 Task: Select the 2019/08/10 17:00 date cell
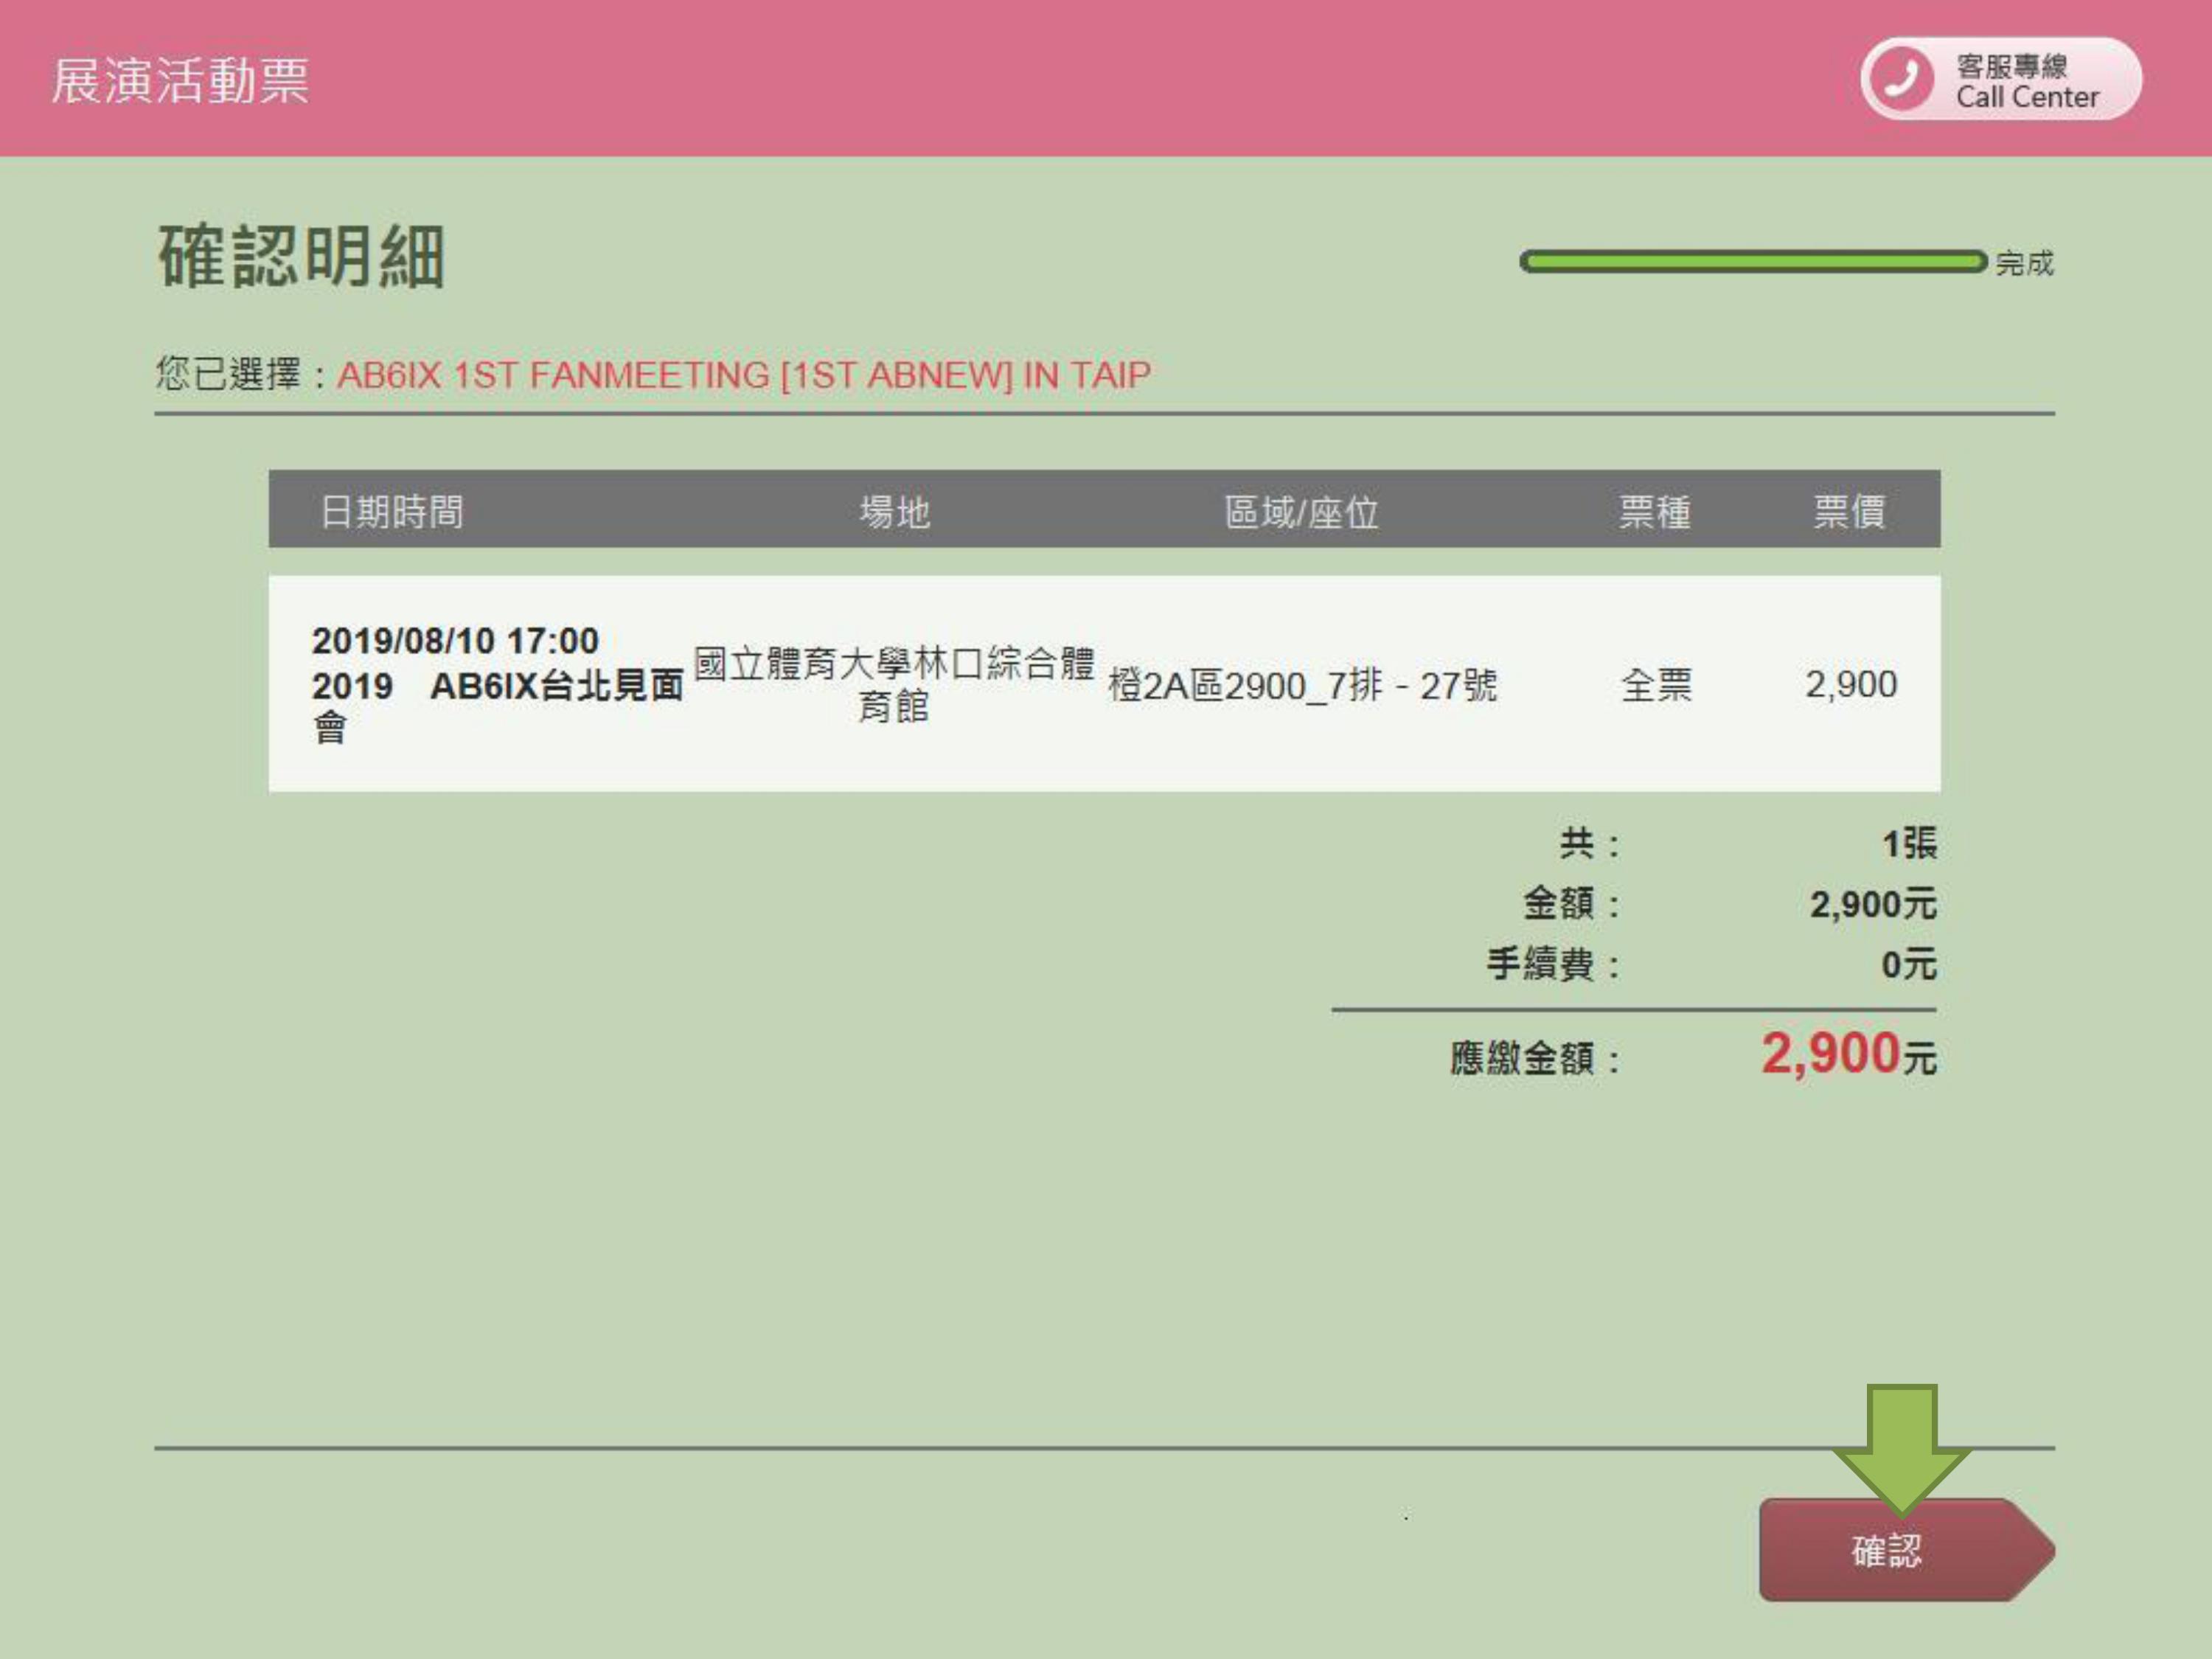click(455, 641)
